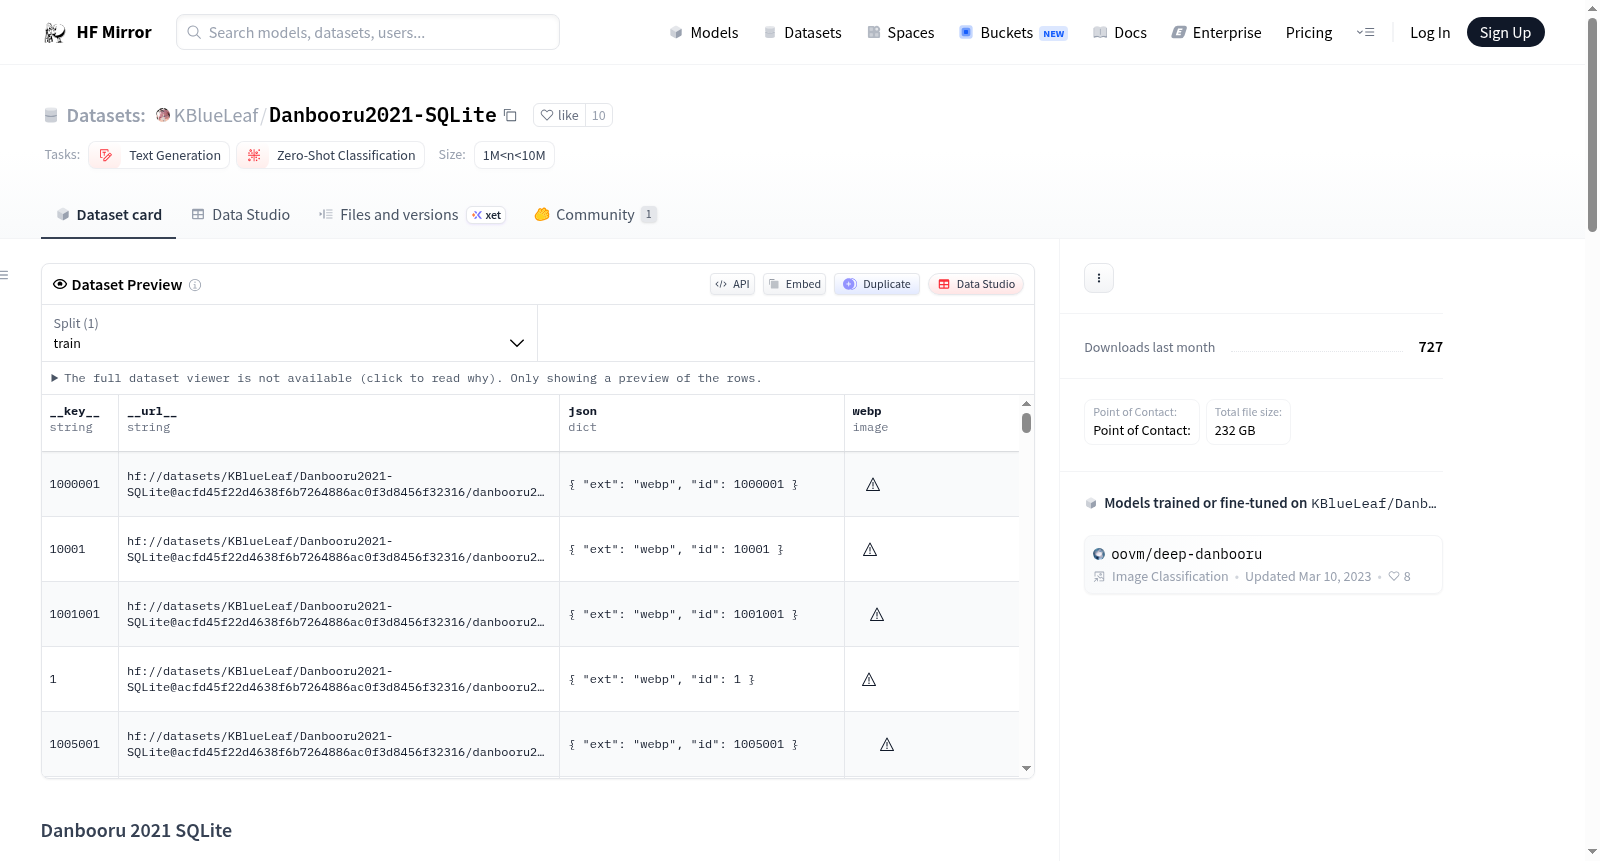Click the json cell with id 1005001

pyautogui.click(x=702, y=744)
